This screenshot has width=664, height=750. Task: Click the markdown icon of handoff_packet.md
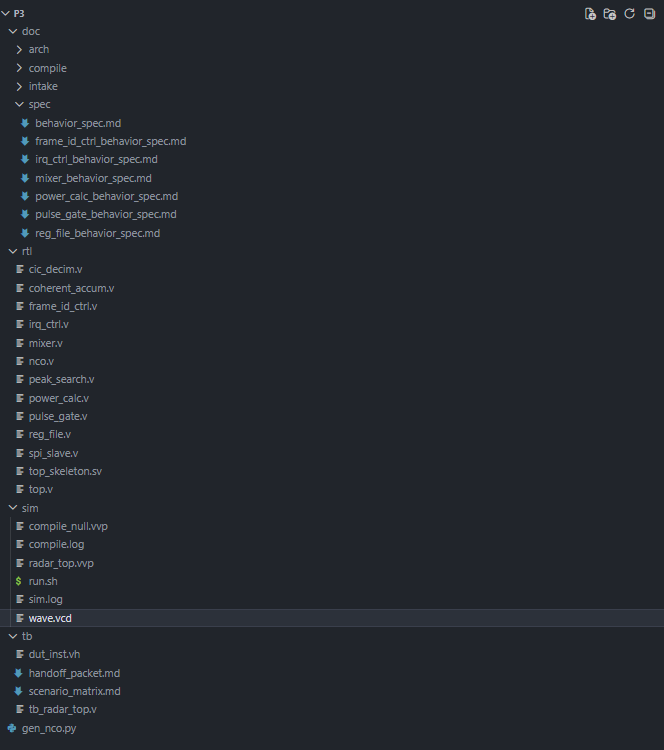point(18,673)
